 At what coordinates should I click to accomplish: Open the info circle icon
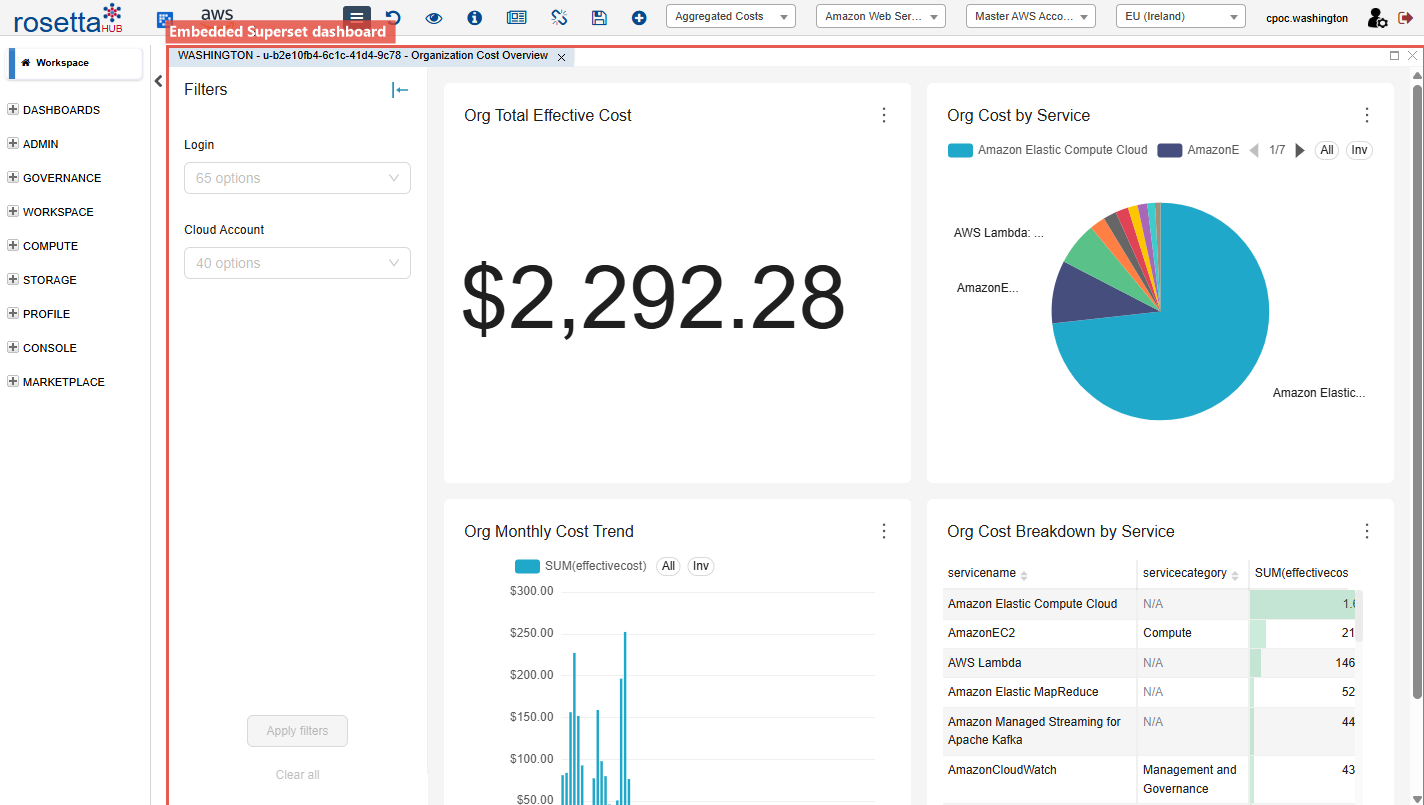(474, 17)
